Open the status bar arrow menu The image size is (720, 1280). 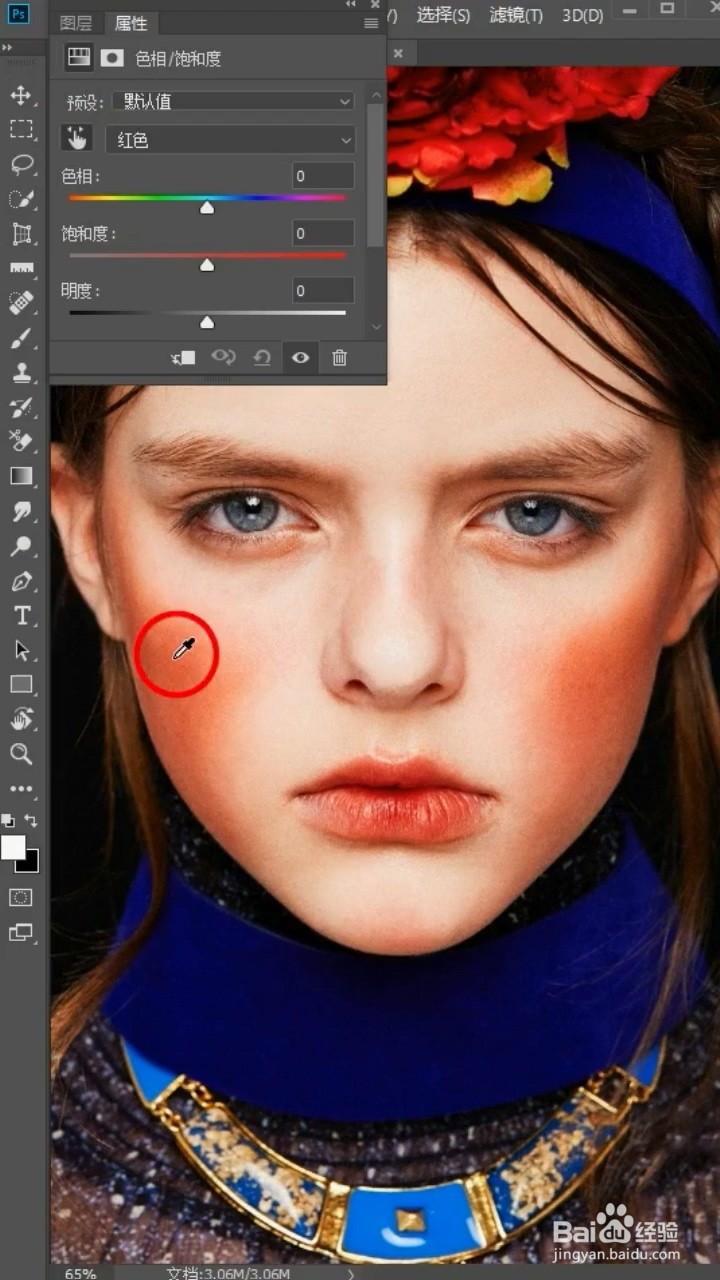pyautogui.click(x=350, y=1273)
